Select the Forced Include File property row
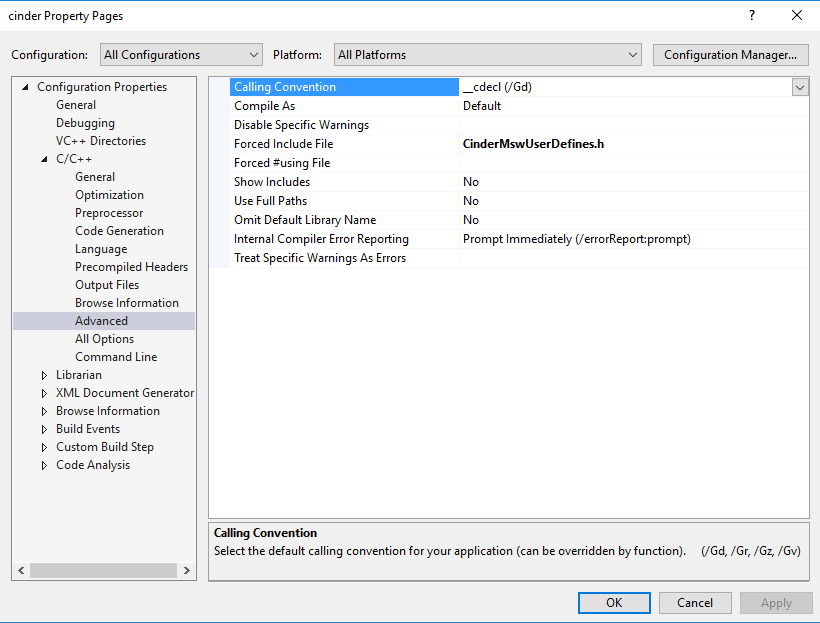Image resolution: width=820 pixels, height=623 pixels. pyautogui.click(x=283, y=144)
